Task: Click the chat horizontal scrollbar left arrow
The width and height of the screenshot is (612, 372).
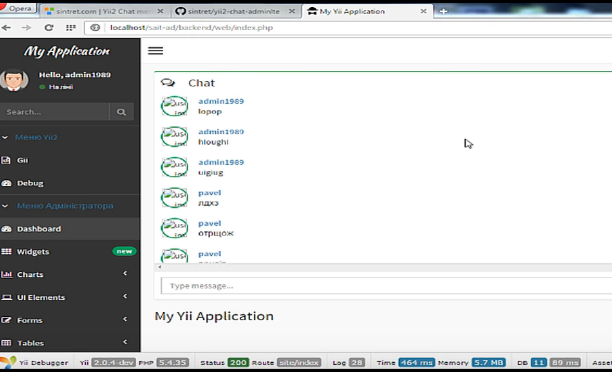Action: pos(160,267)
